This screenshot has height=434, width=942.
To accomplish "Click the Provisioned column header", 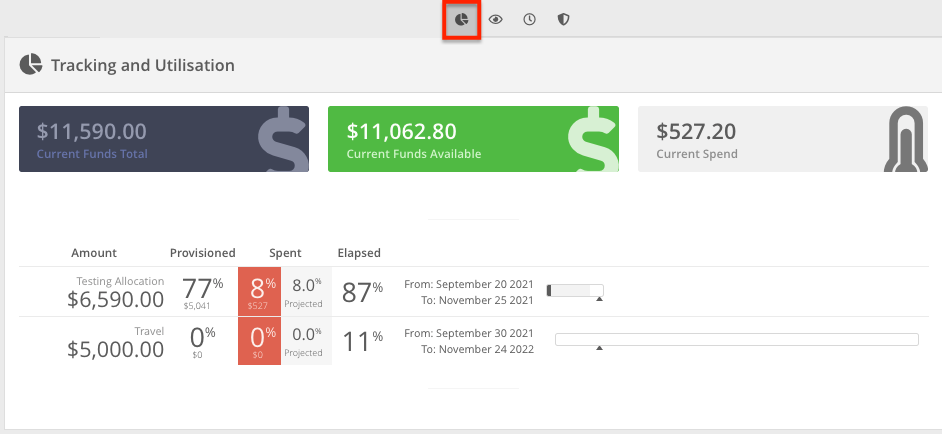I will click(202, 253).
